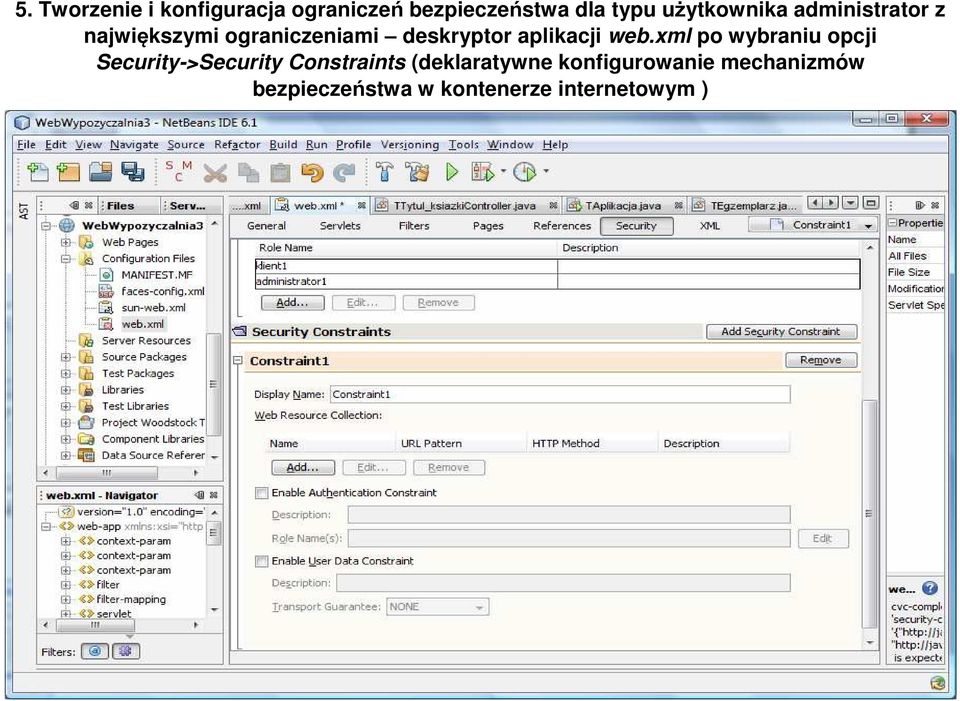The height and width of the screenshot is (701, 960).
Task: Click the Cut scissors icon
Action: point(215,173)
